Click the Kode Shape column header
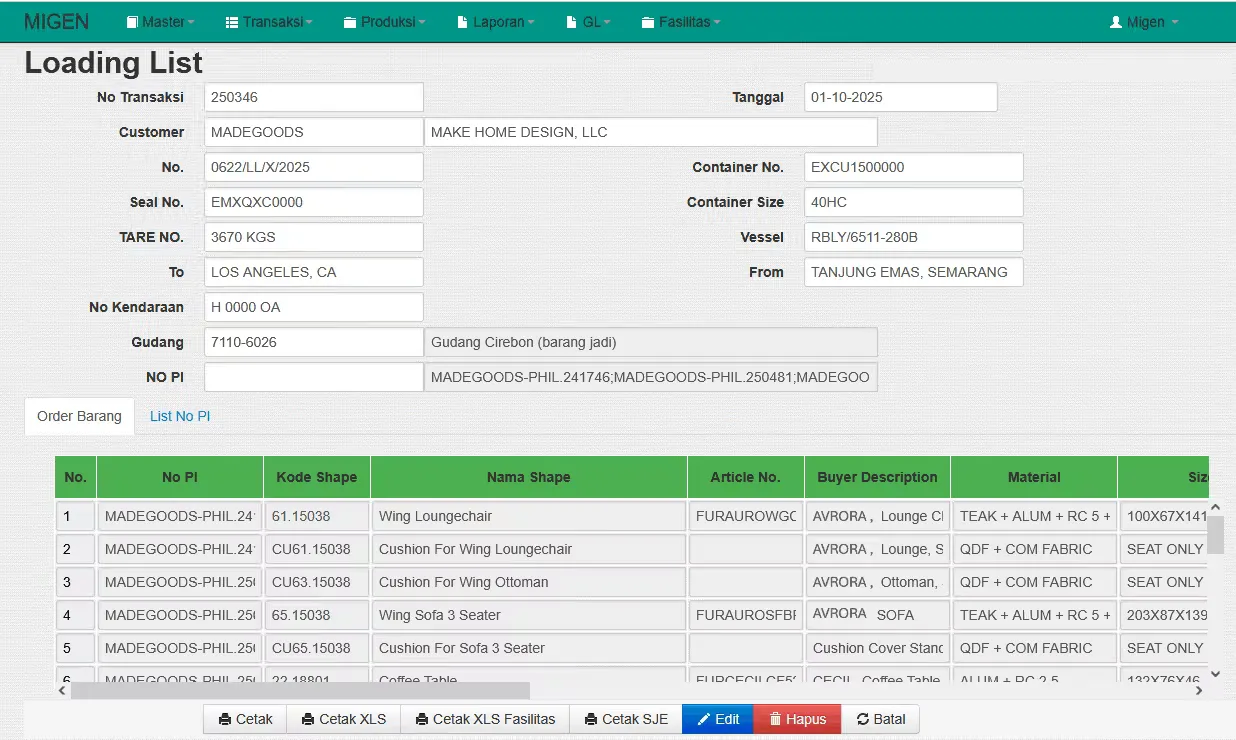Image resolution: width=1236 pixels, height=740 pixels. pos(317,477)
